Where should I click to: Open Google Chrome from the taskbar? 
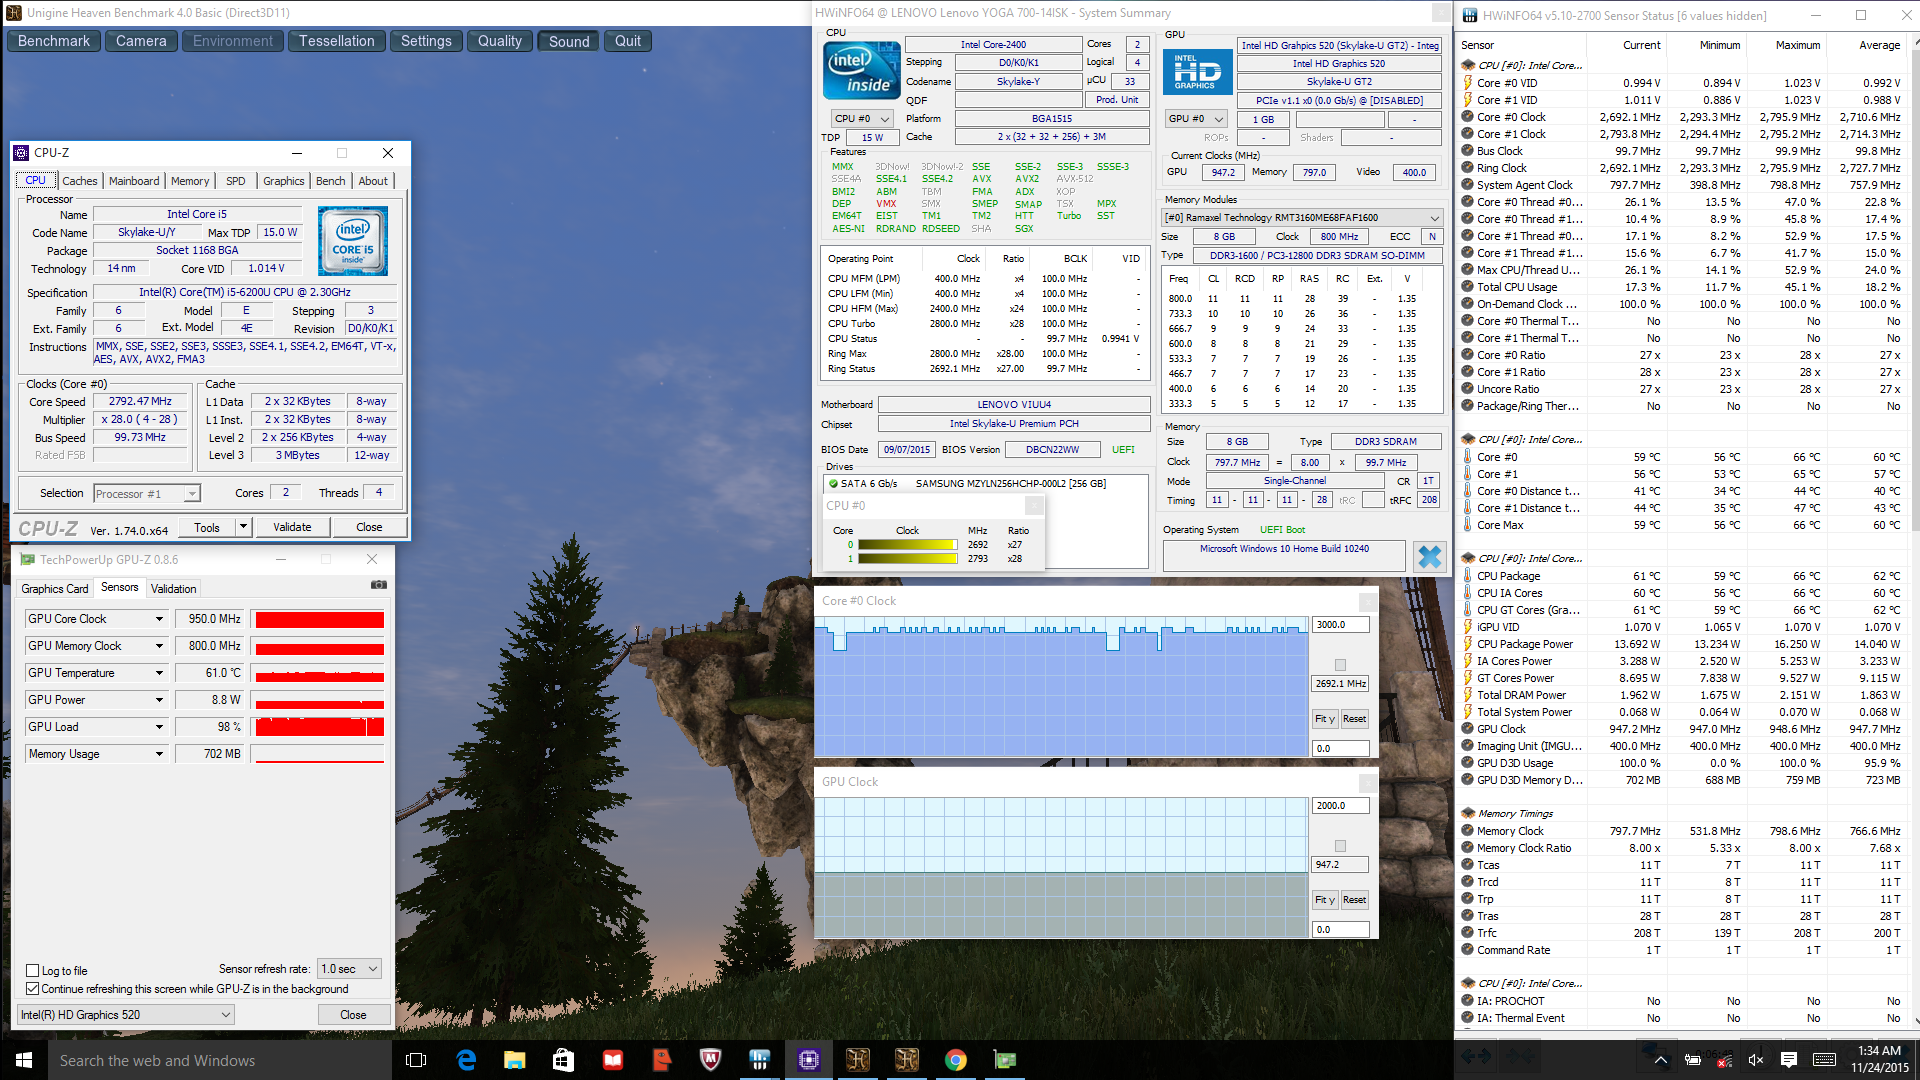956,1060
